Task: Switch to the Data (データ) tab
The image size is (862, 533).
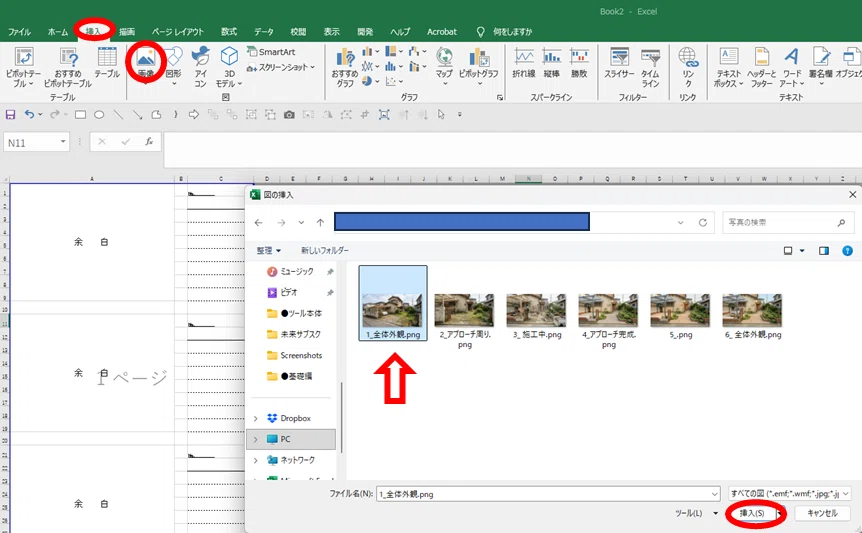Action: click(x=264, y=32)
